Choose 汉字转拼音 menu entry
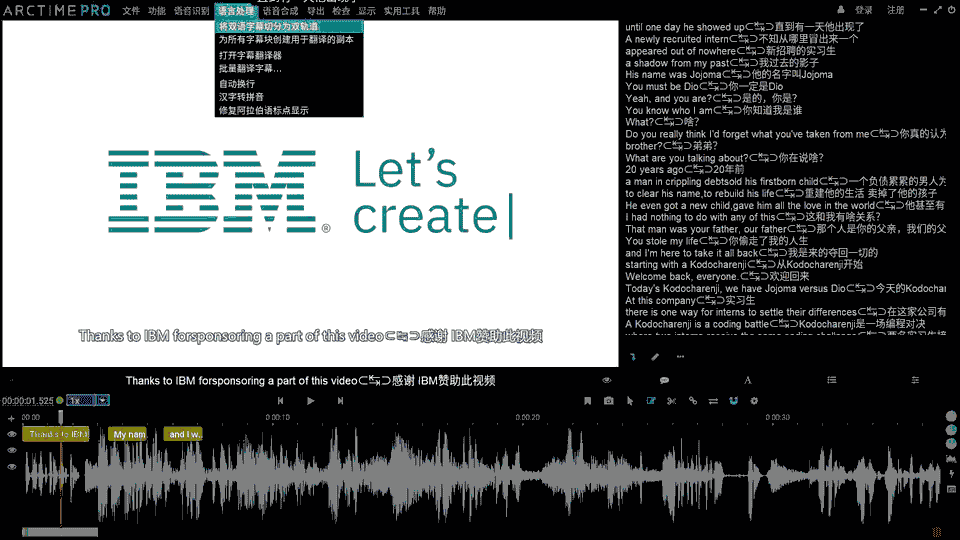This screenshot has height=540, width=960. click(x=241, y=97)
